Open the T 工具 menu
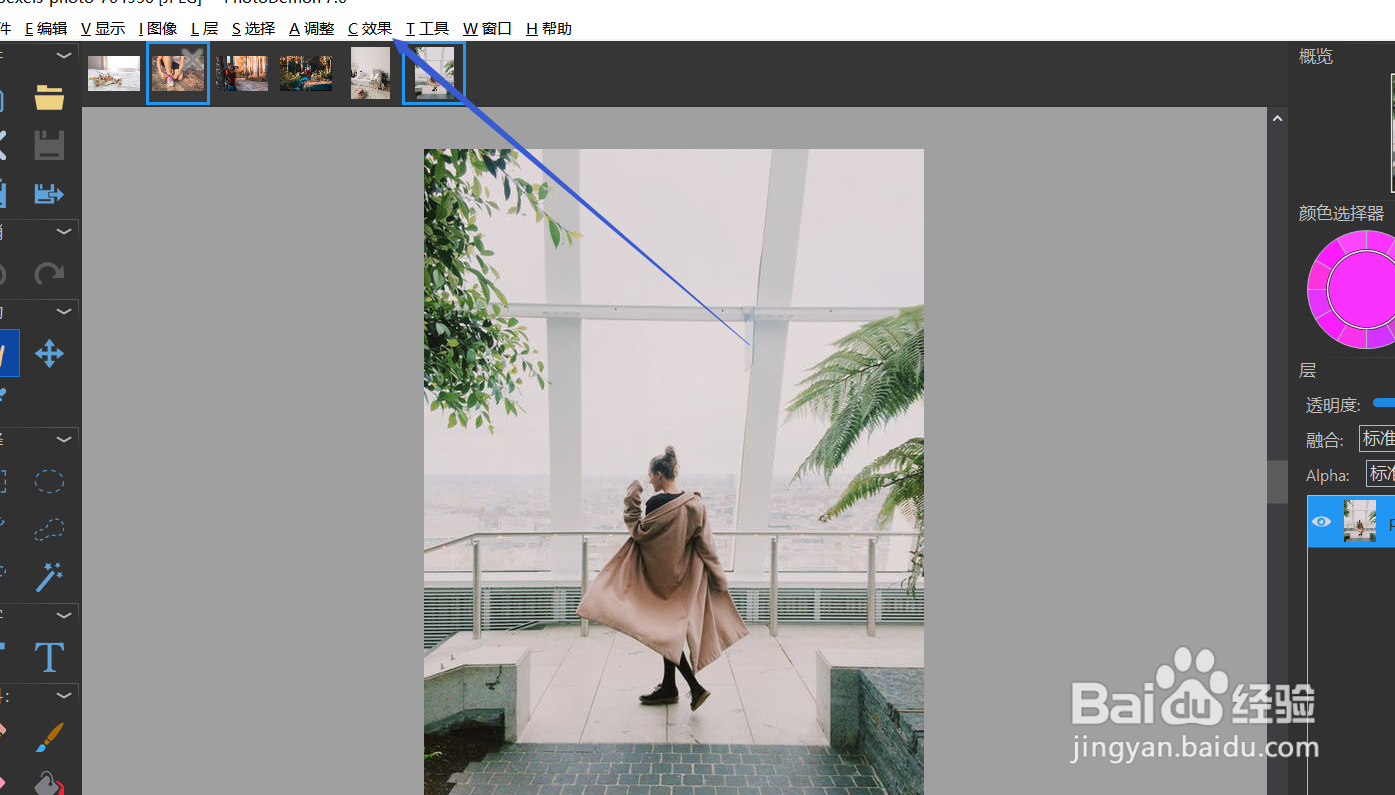 [x=427, y=29]
